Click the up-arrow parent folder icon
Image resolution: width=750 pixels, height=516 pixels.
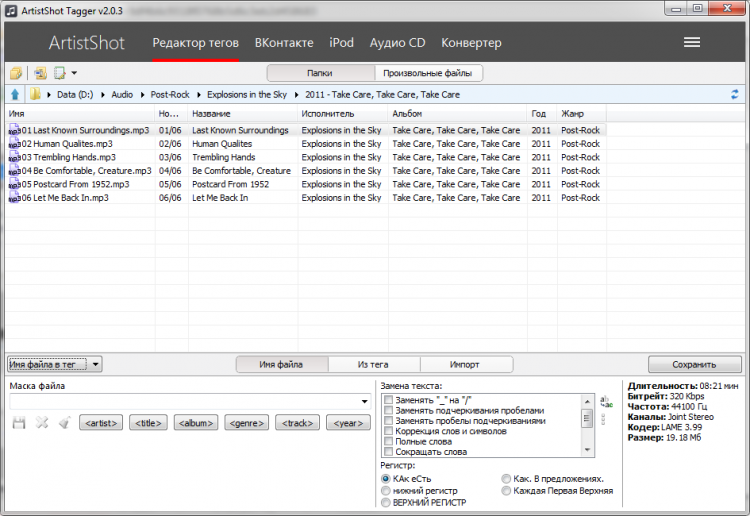pyautogui.click(x=15, y=95)
